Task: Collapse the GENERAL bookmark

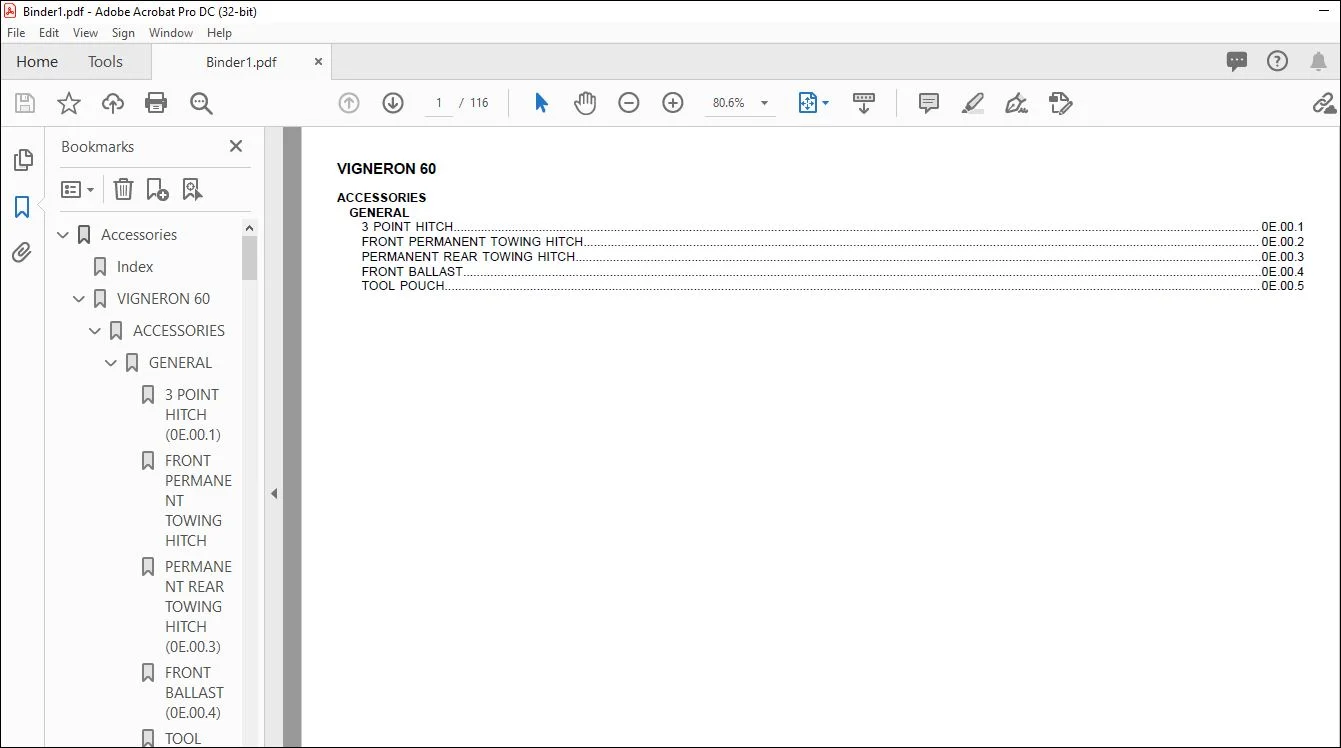Action: [x=111, y=363]
